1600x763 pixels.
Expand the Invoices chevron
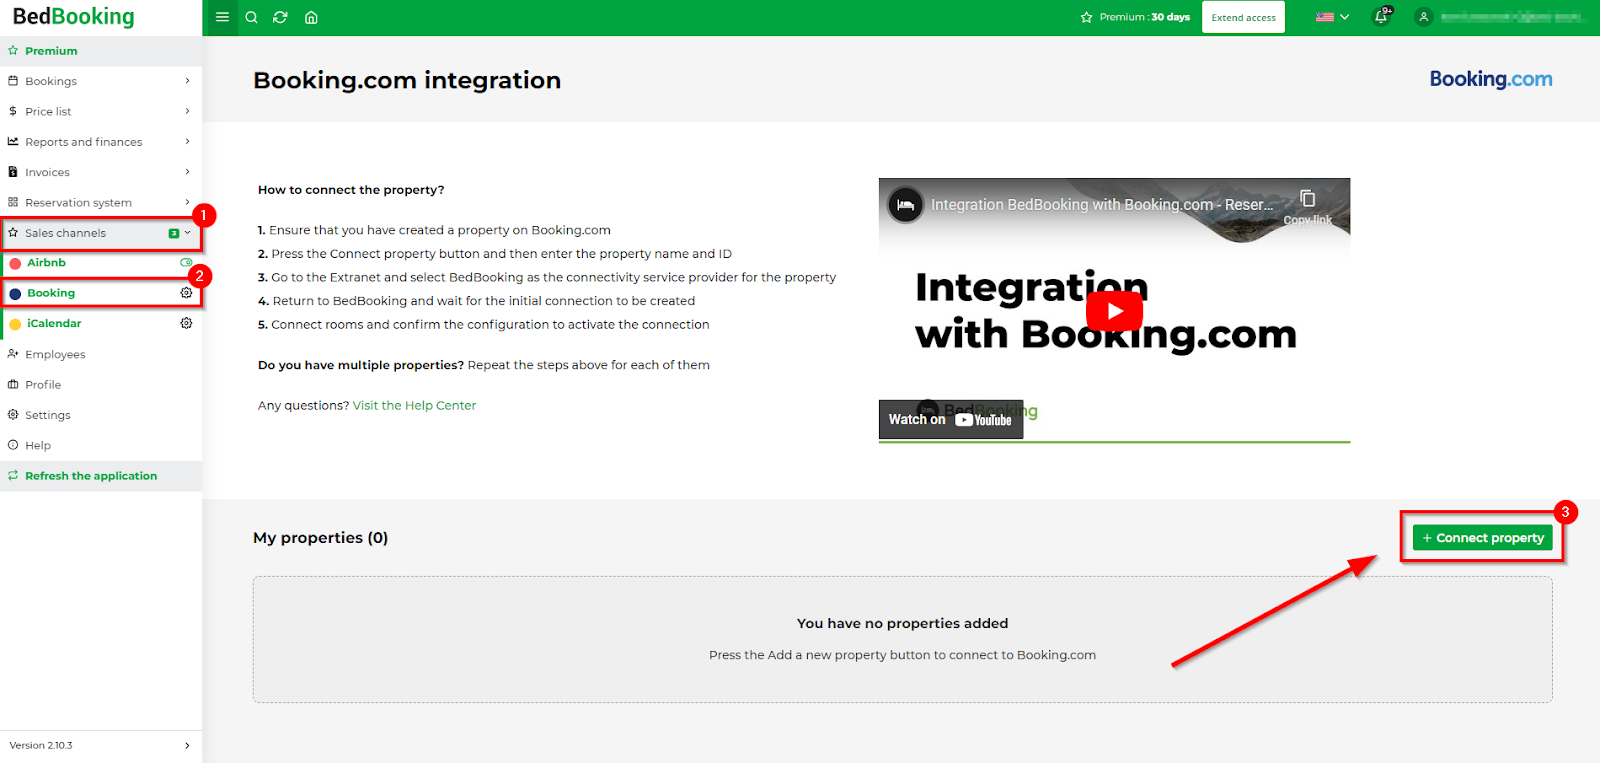tap(187, 172)
